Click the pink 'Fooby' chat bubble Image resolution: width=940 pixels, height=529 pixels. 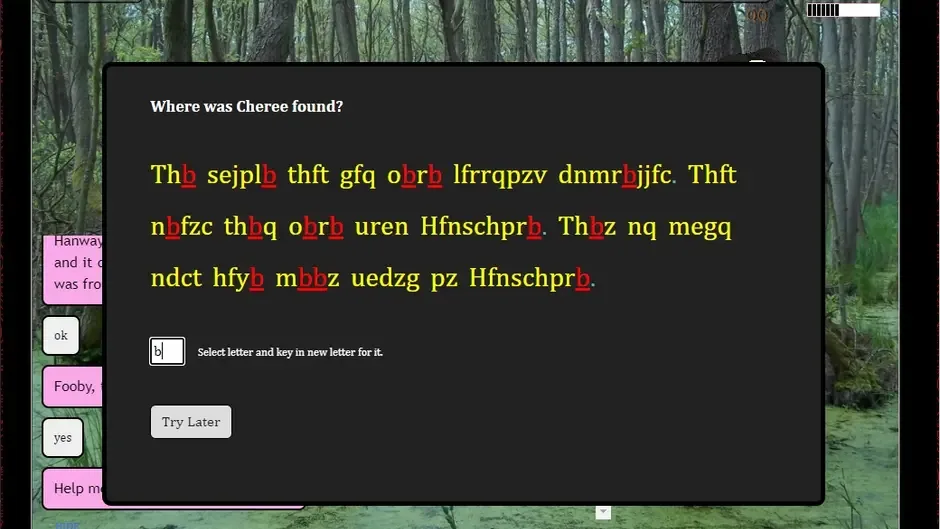point(73,386)
